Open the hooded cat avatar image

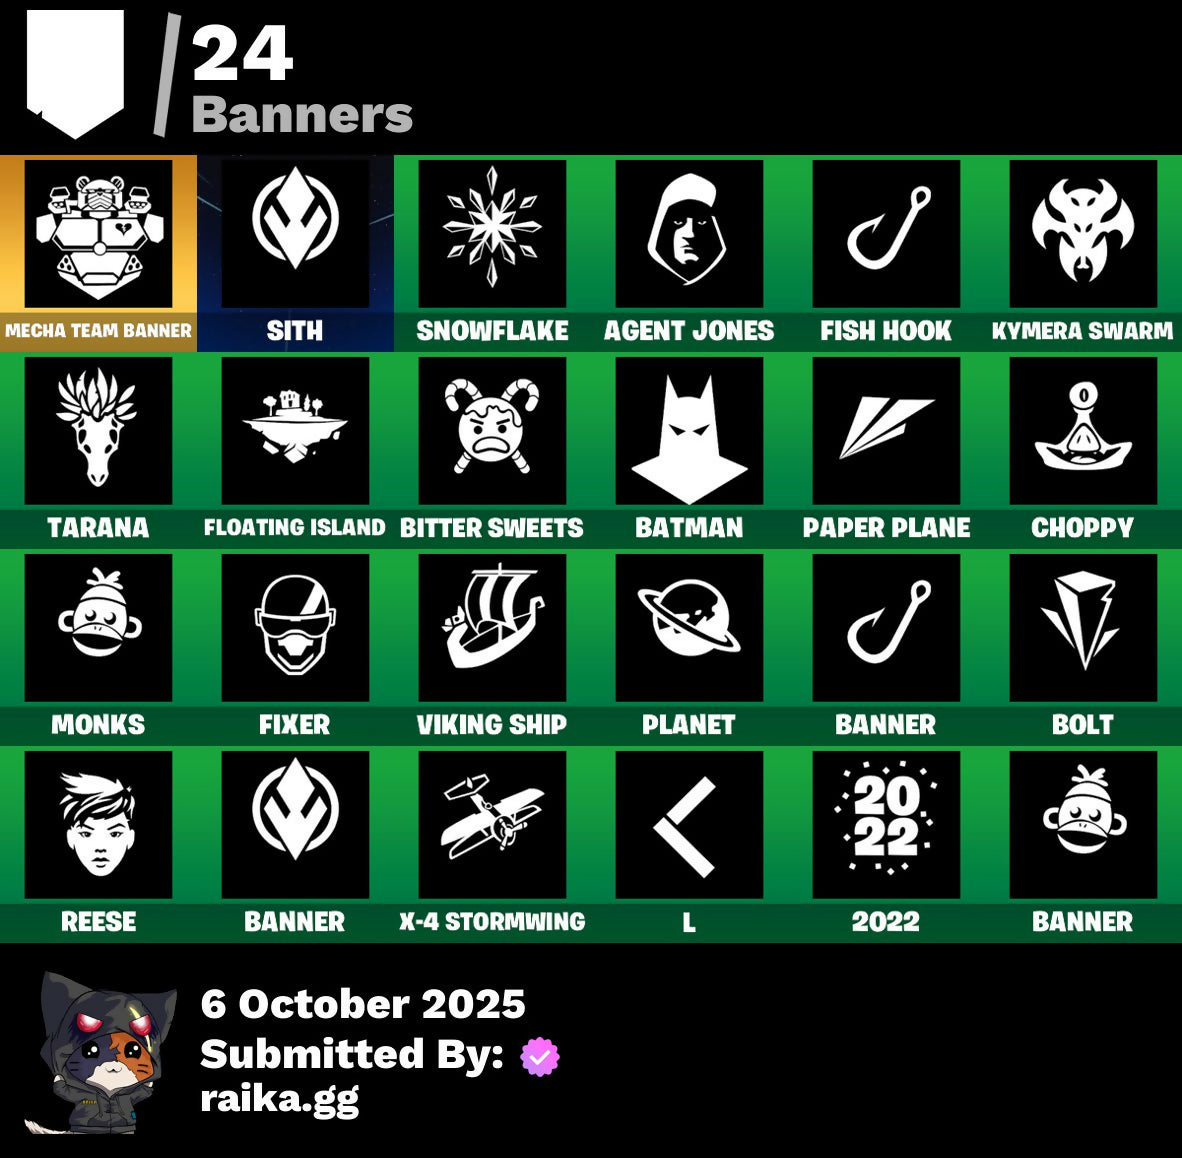[101, 1052]
